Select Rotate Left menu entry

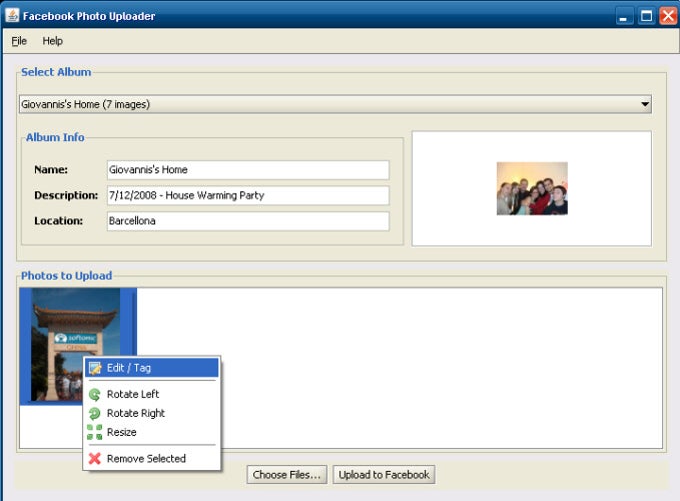151,394
